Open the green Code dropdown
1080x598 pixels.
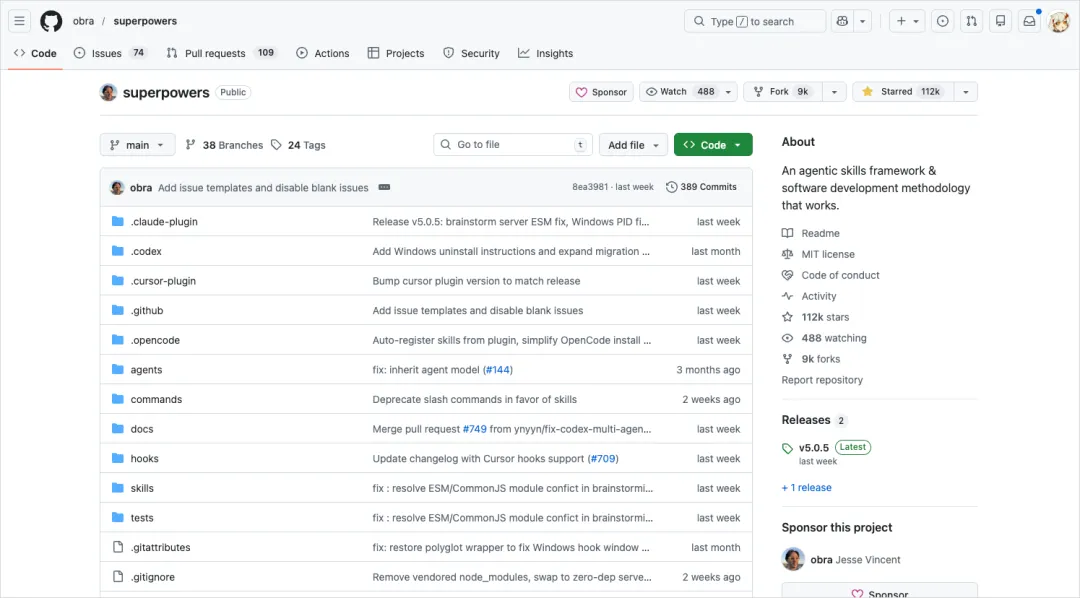tap(713, 144)
